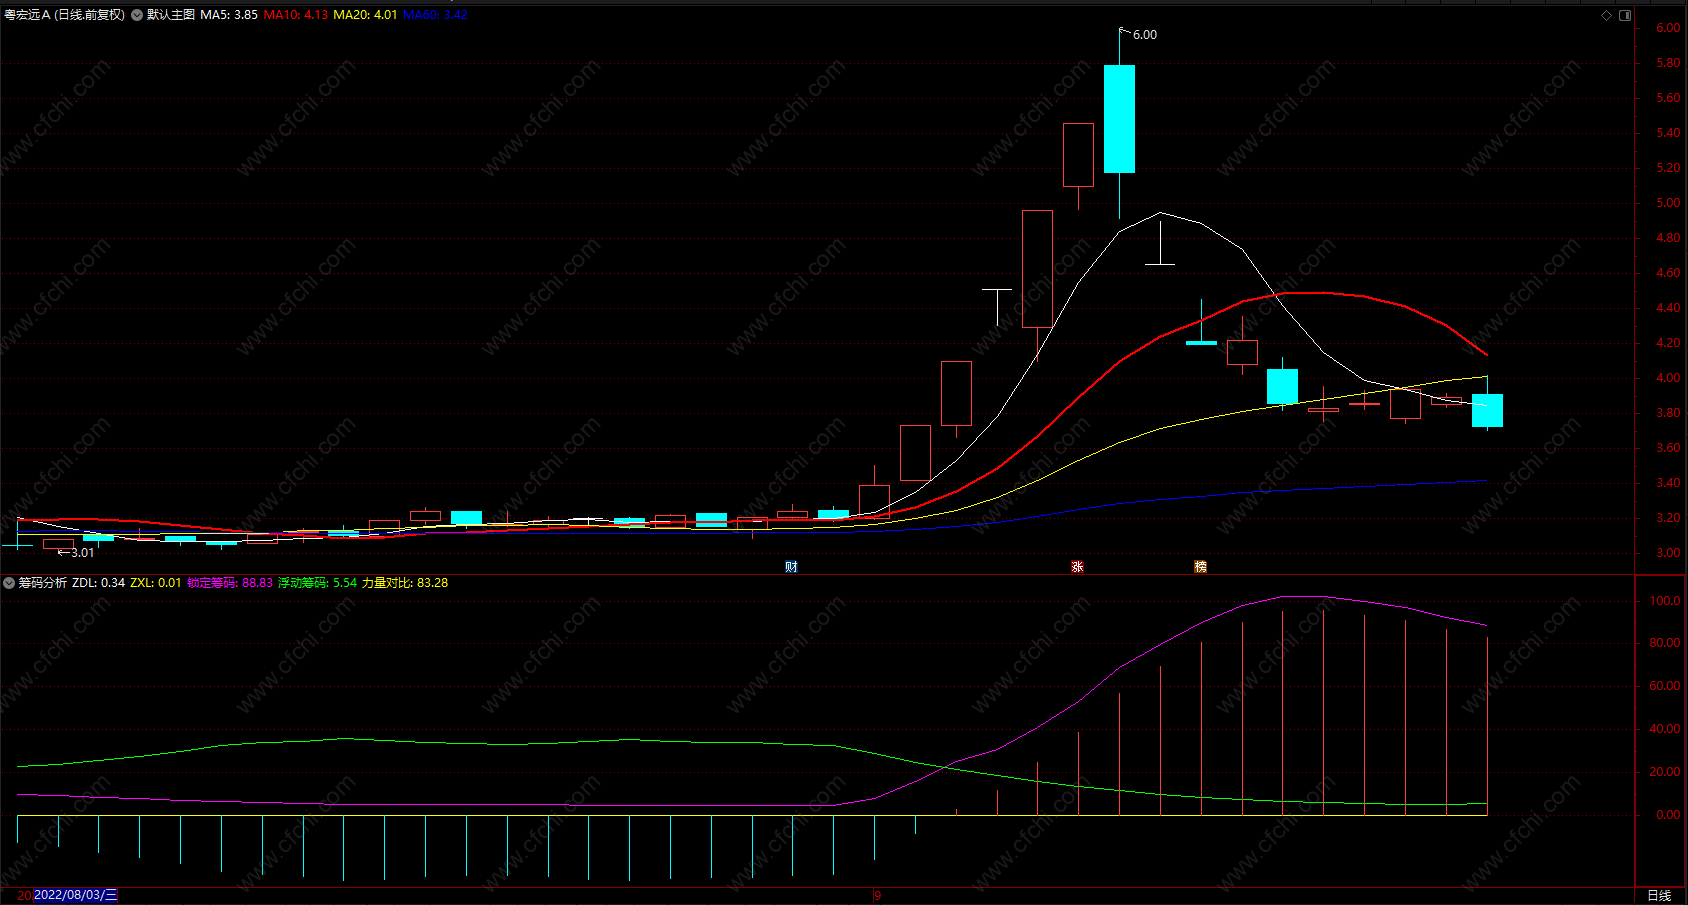
Task: Click the 涨 marker below chart
Action: tap(1077, 567)
